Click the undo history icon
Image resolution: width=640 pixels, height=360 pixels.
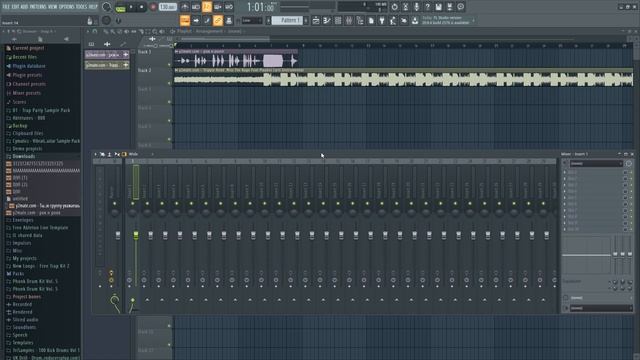[394, 7]
